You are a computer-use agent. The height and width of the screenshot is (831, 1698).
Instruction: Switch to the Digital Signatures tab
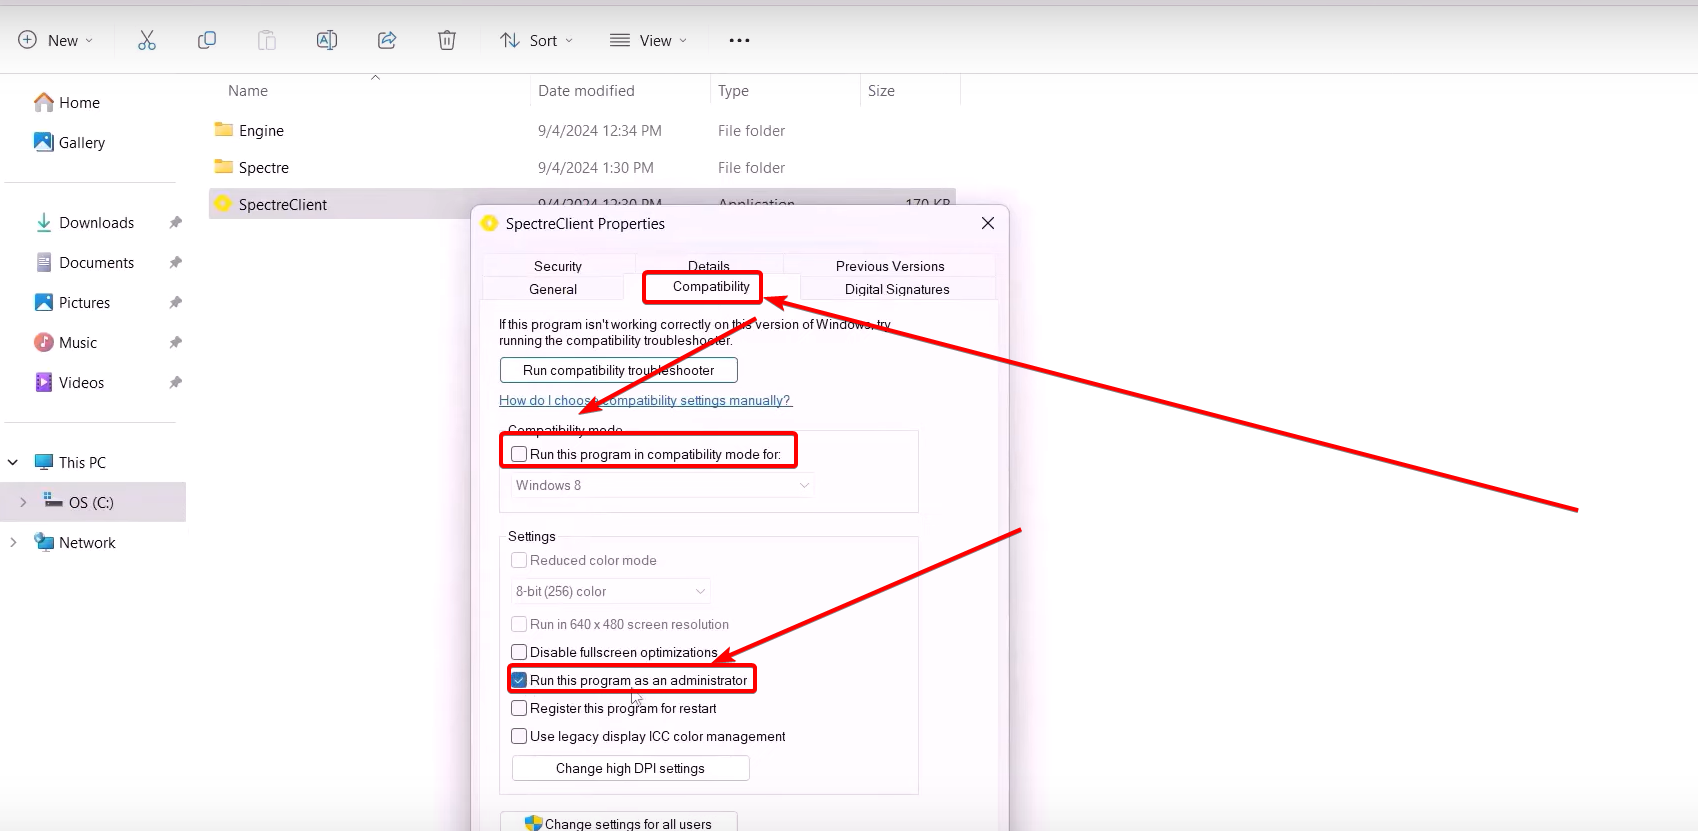[897, 289]
